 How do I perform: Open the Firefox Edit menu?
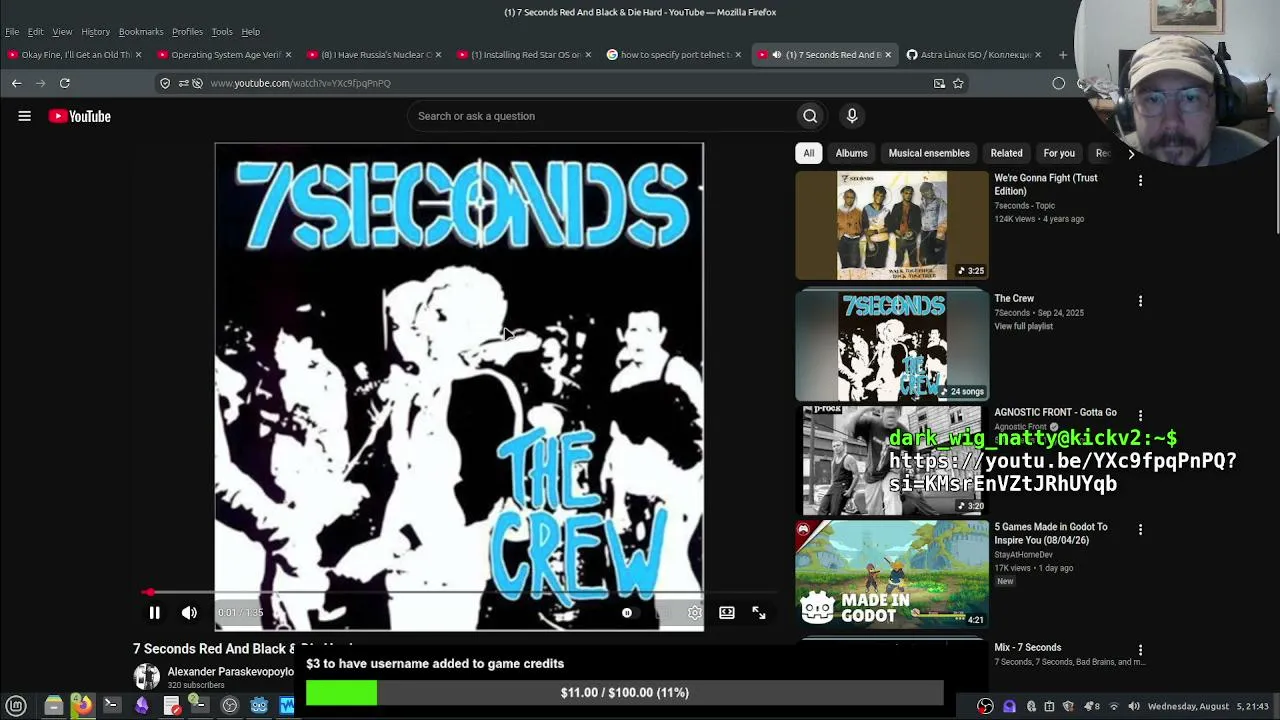coord(36,32)
